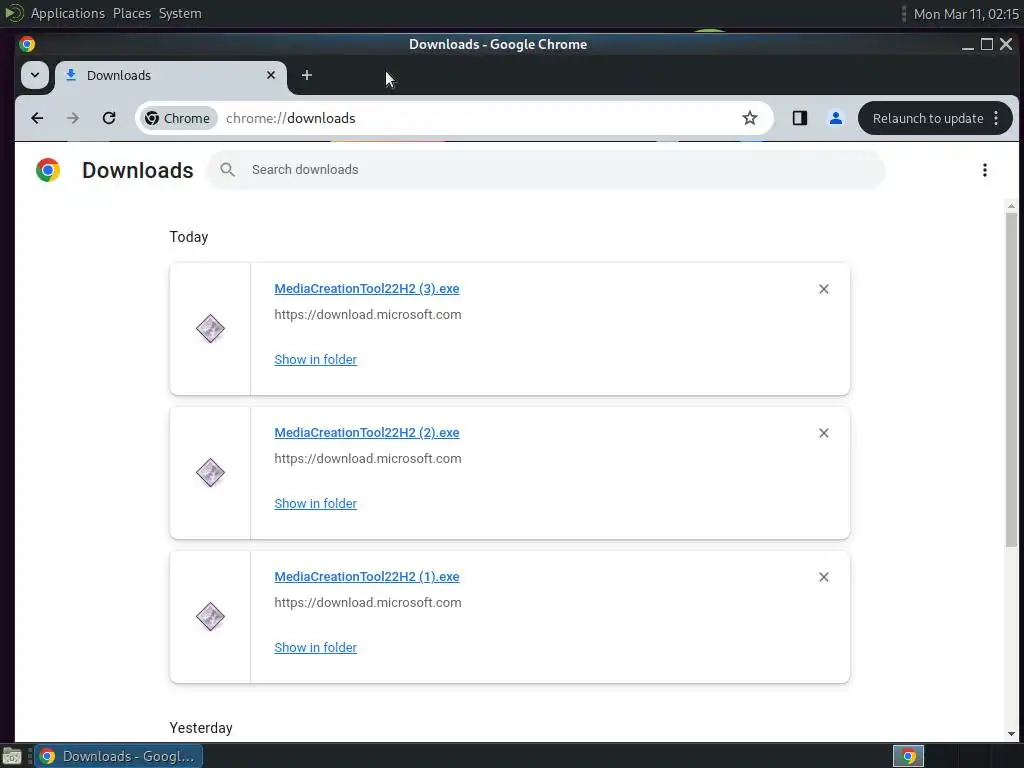
Task: Click the Relaunch to update button
Action: pyautogui.click(x=935, y=118)
